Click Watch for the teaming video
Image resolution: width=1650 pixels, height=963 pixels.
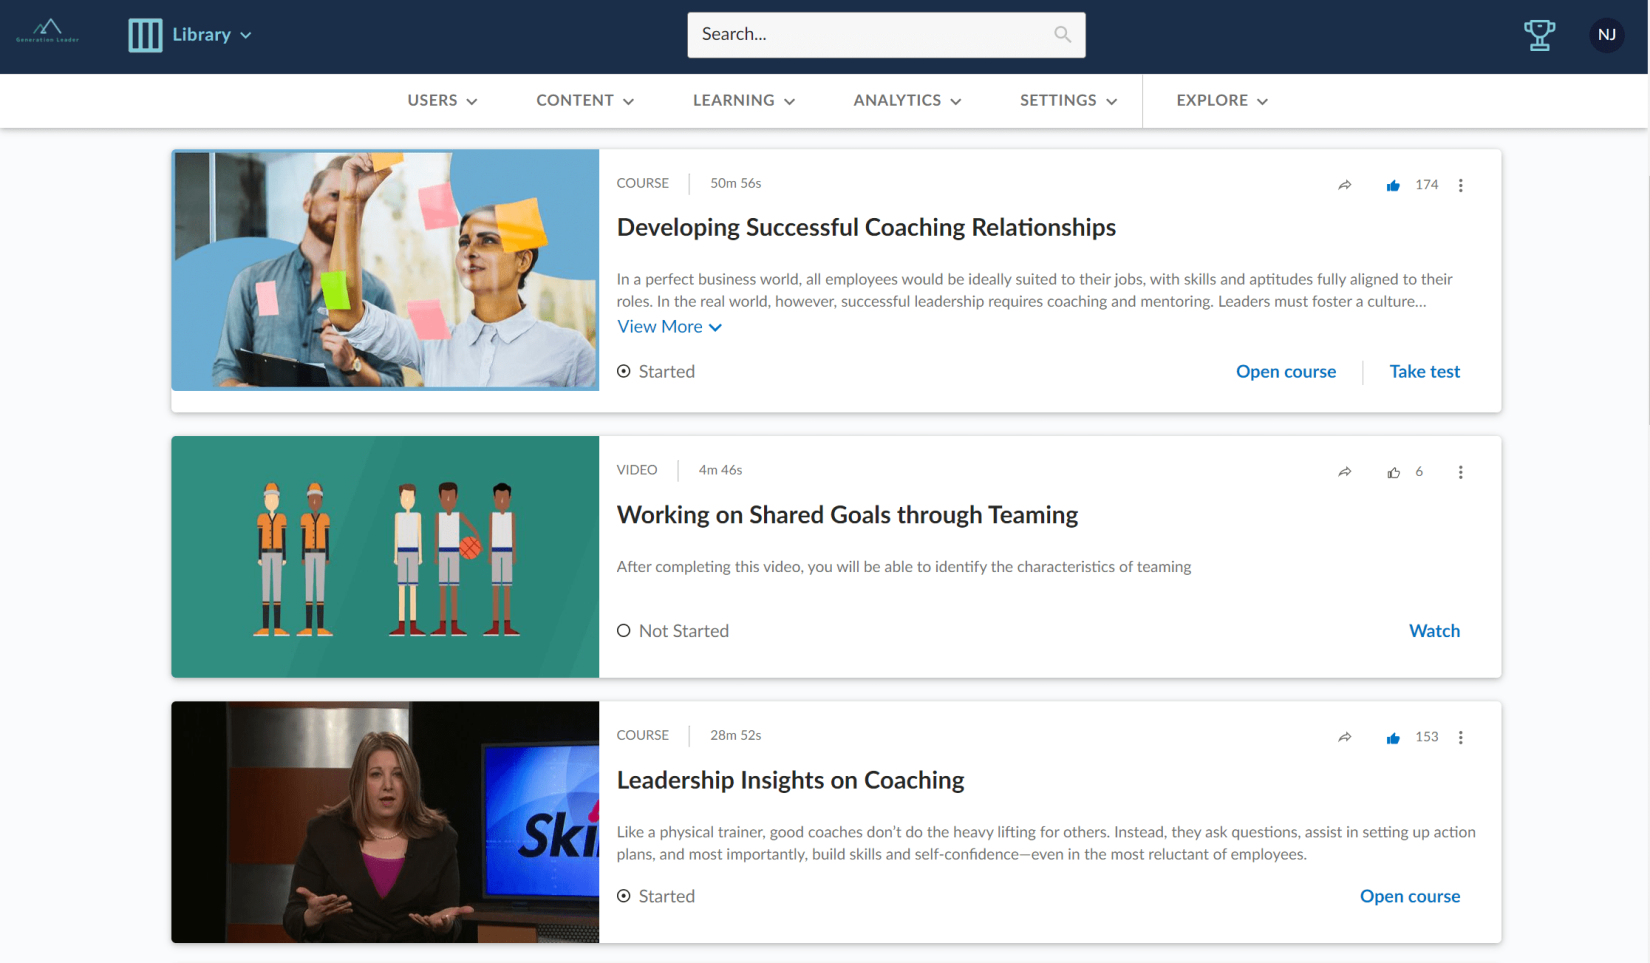coord(1434,631)
